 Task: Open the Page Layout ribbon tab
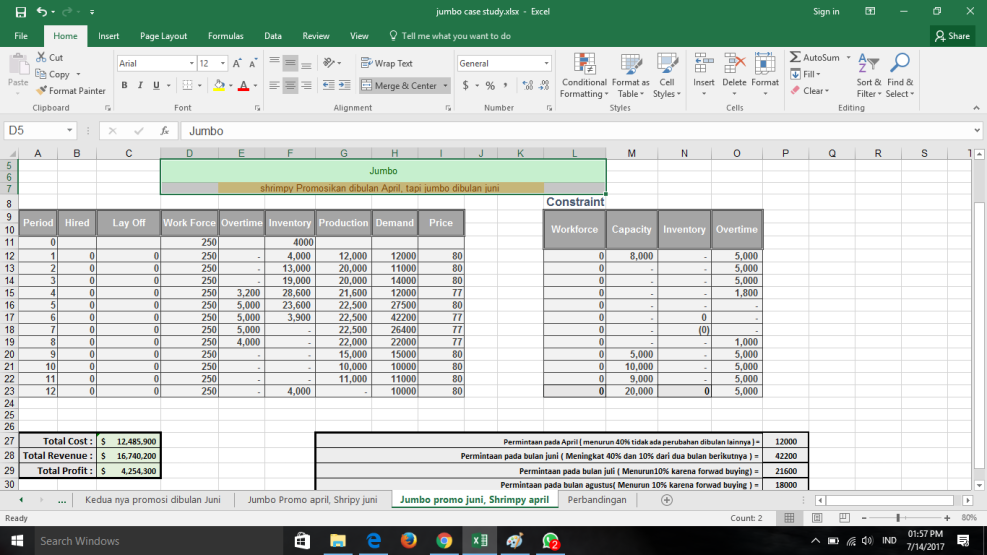coord(163,36)
